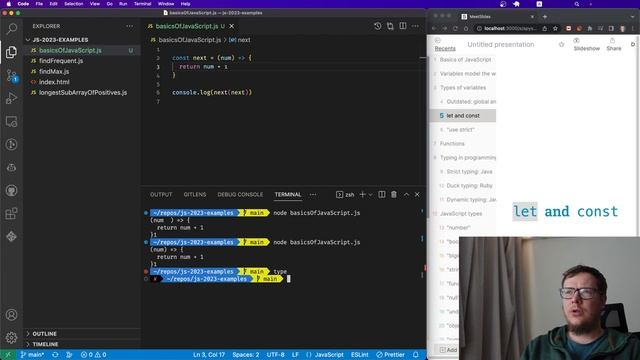Kill terminal with trash icon
The height and width of the screenshot is (360, 640).
click(394, 195)
